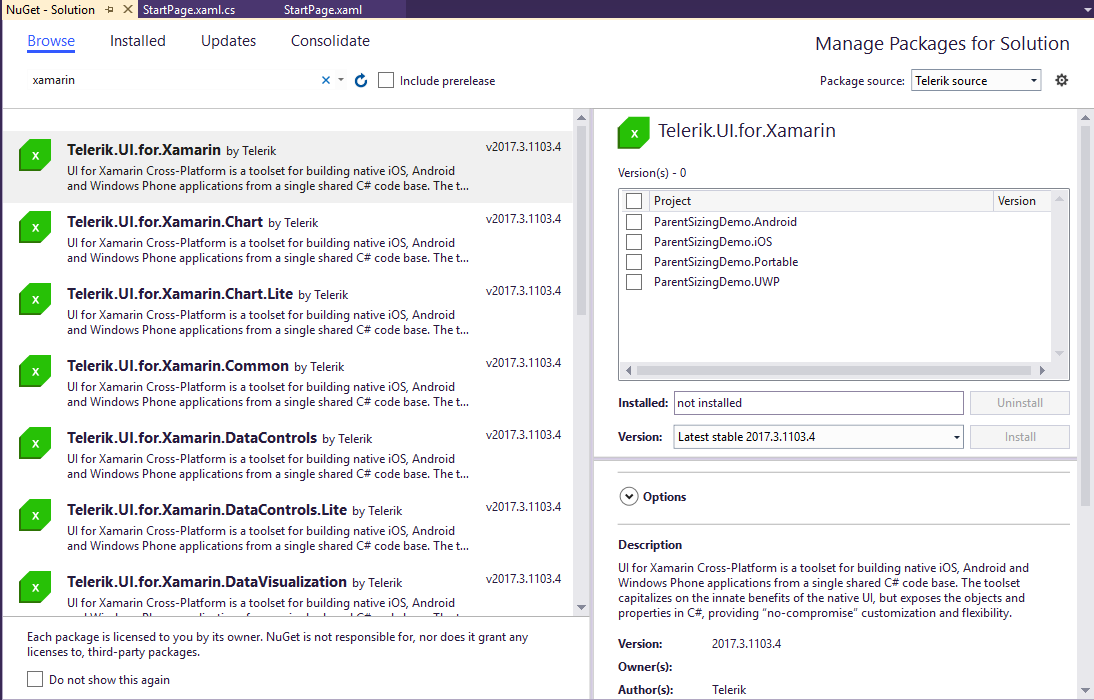Screen dimensions: 1094x700
Task: Select the Telerik.UI.for.Xamarin.DataControls package title
Action: point(192,438)
